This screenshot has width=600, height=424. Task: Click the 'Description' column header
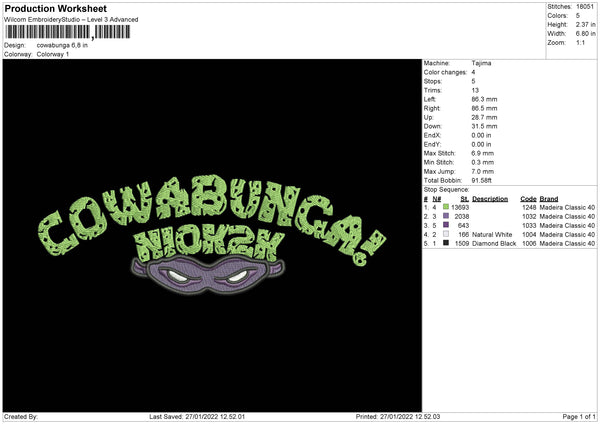point(490,199)
